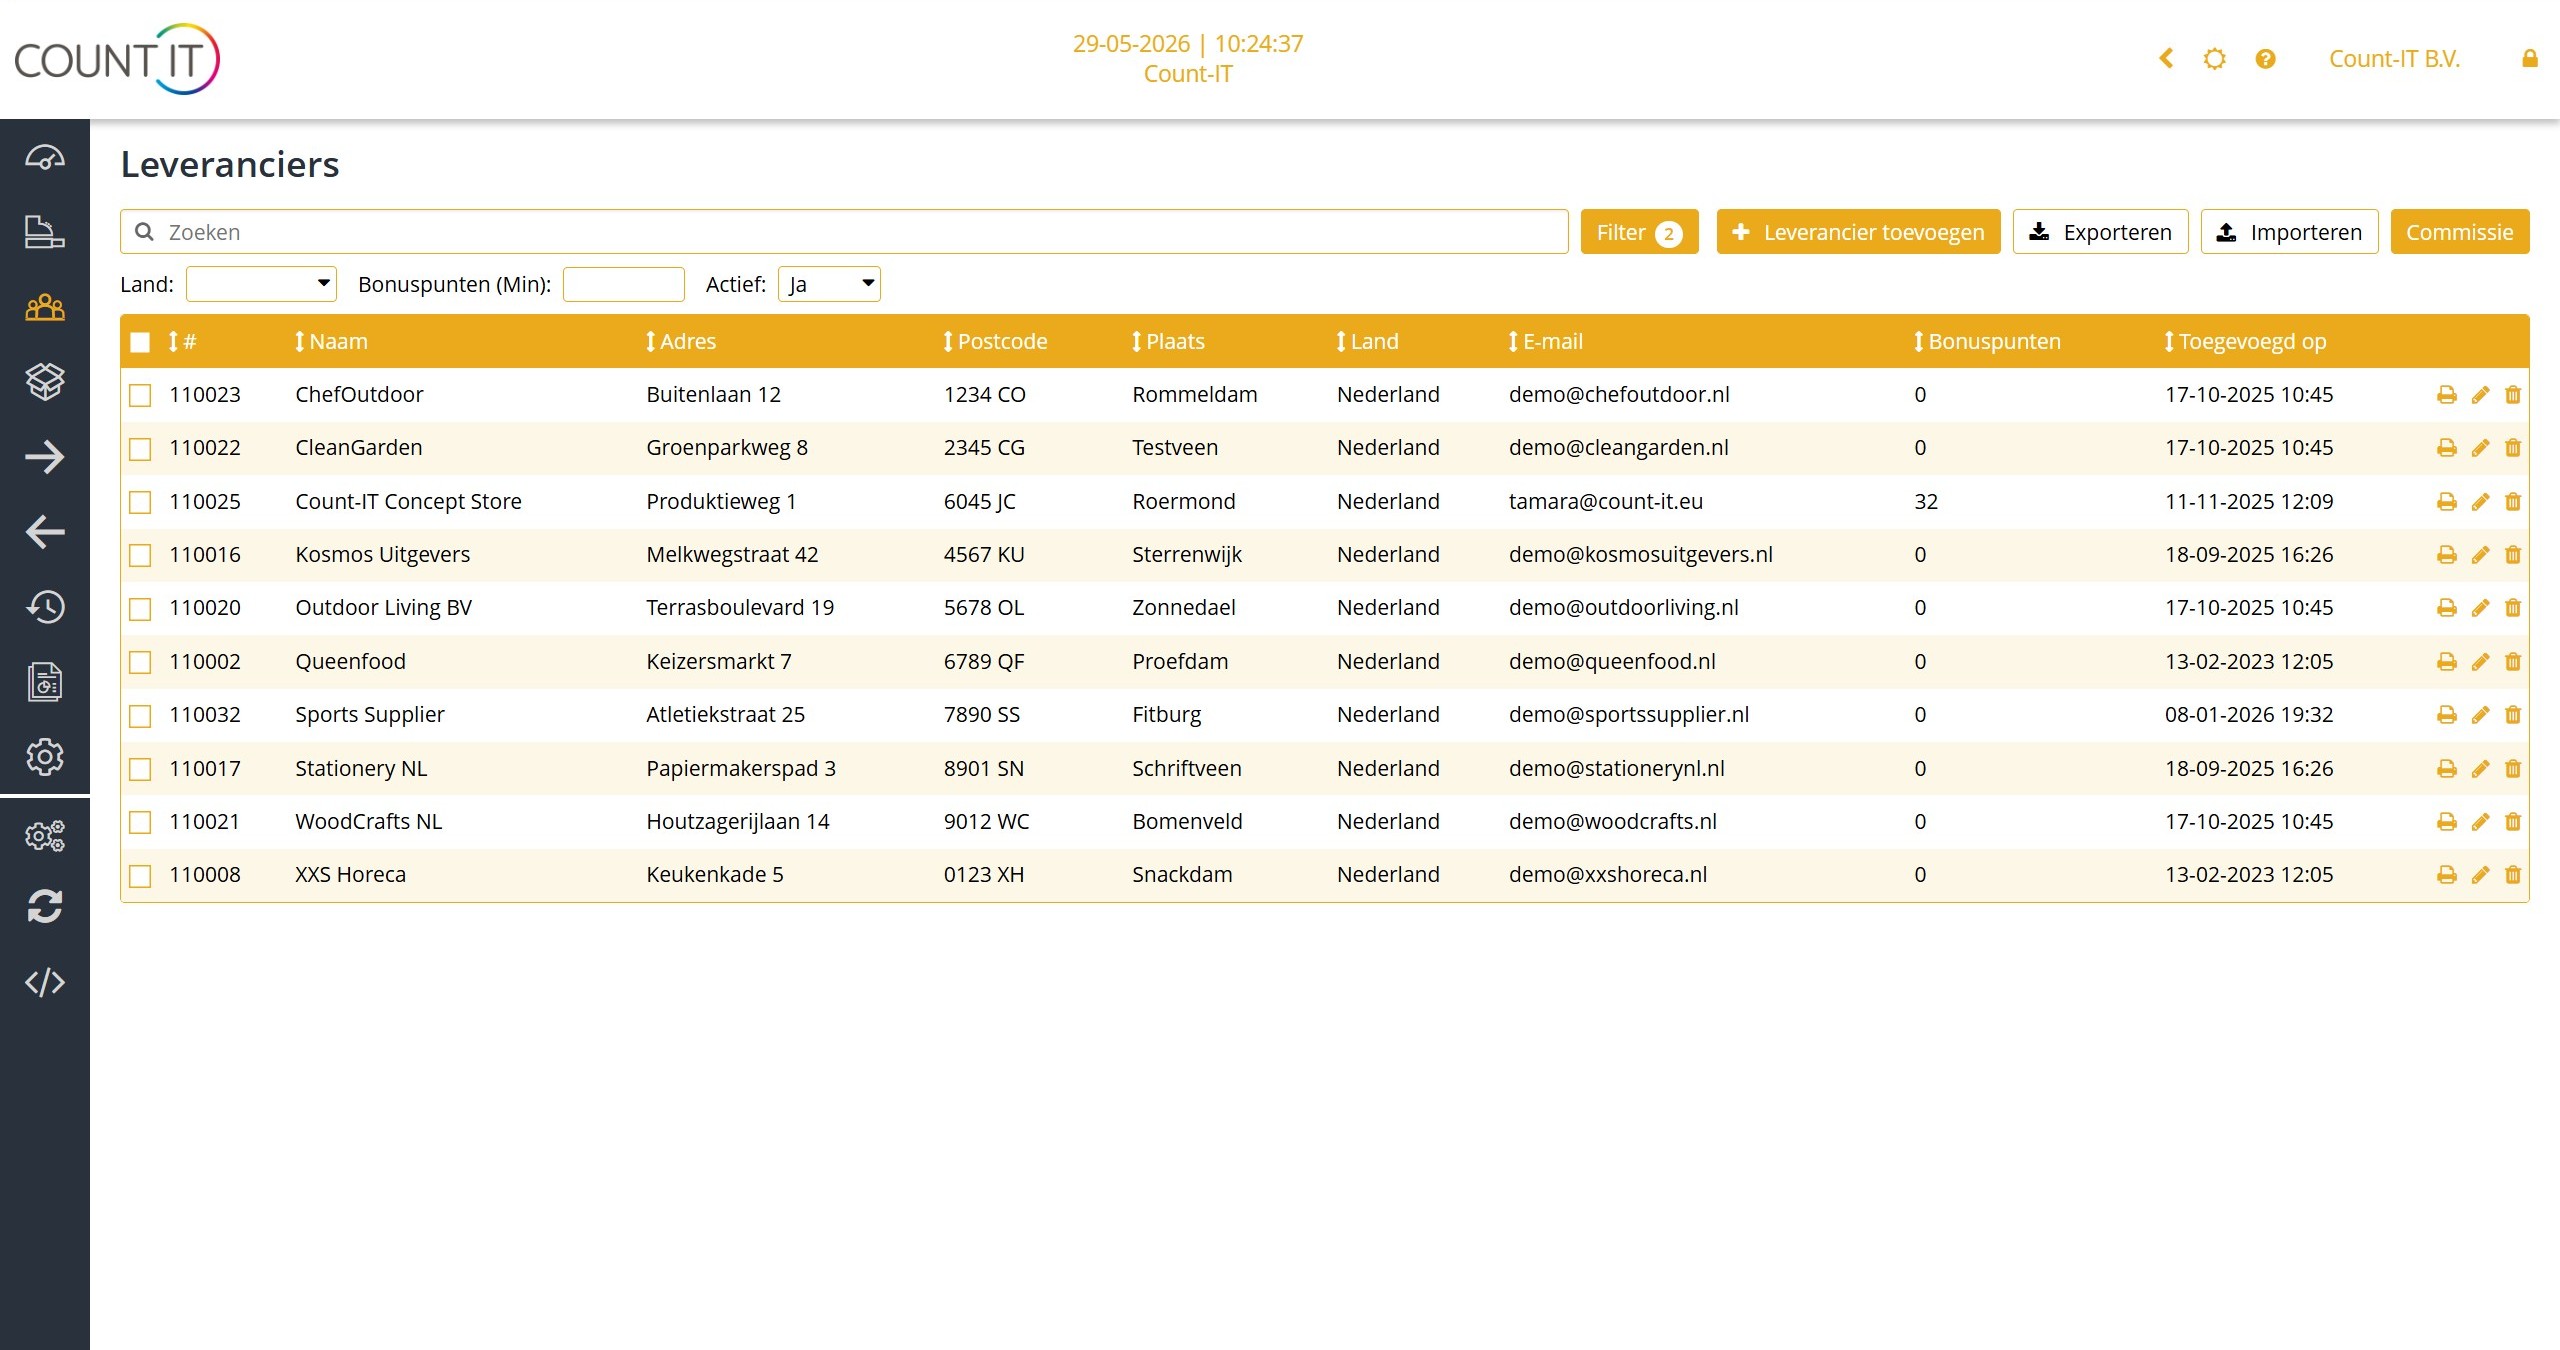Click the history clock icon in sidebar
2560x1350 pixels.
[x=45, y=606]
